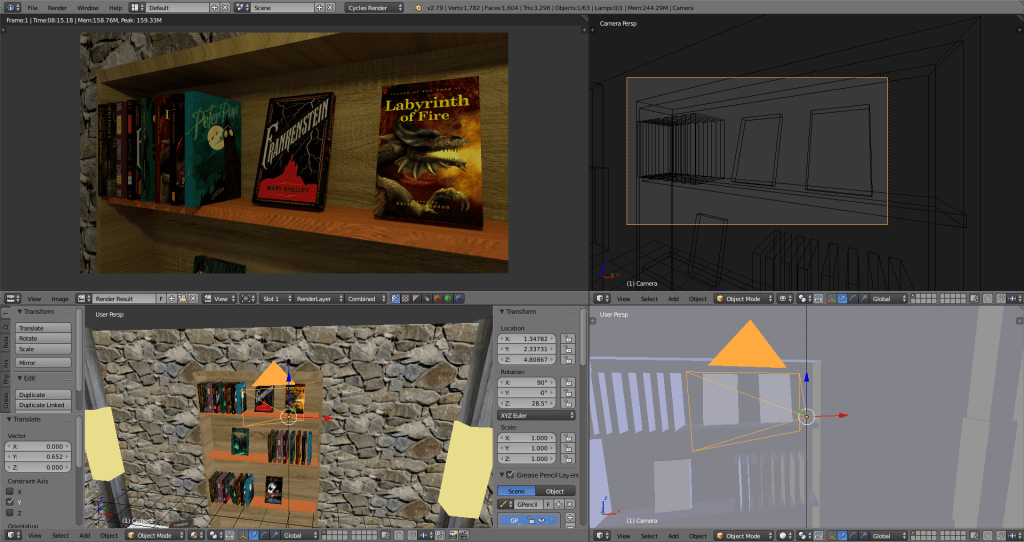
Task: Select the Object tab in Grease Pencil
Action: (x=554, y=491)
